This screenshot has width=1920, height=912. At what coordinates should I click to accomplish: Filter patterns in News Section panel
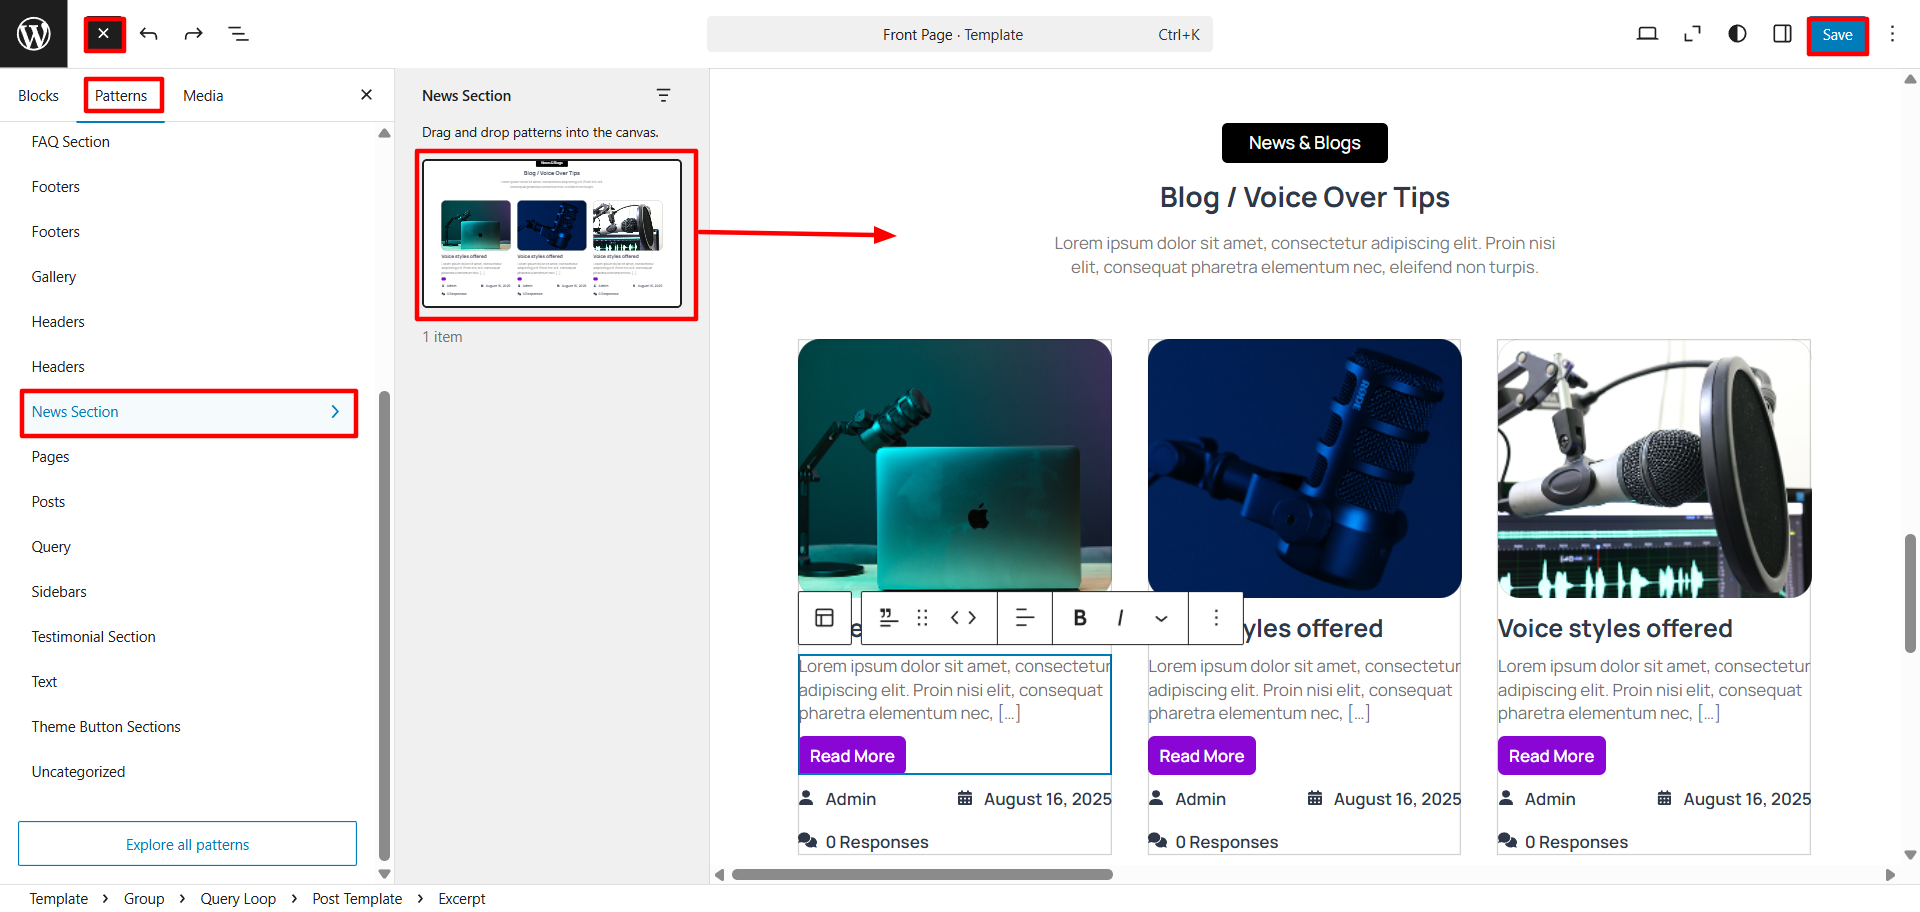tap(663, 95)
